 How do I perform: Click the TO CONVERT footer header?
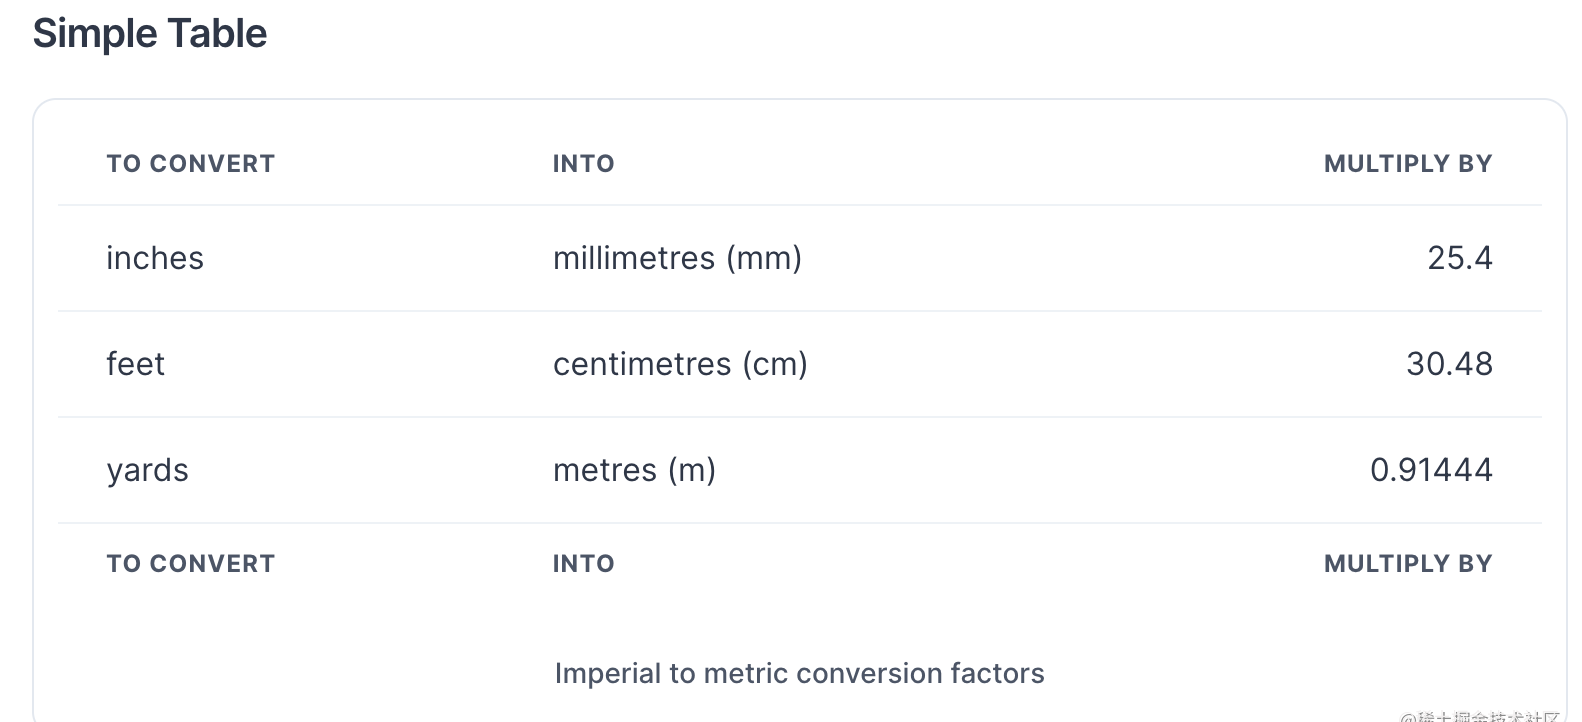pos(191,564)
